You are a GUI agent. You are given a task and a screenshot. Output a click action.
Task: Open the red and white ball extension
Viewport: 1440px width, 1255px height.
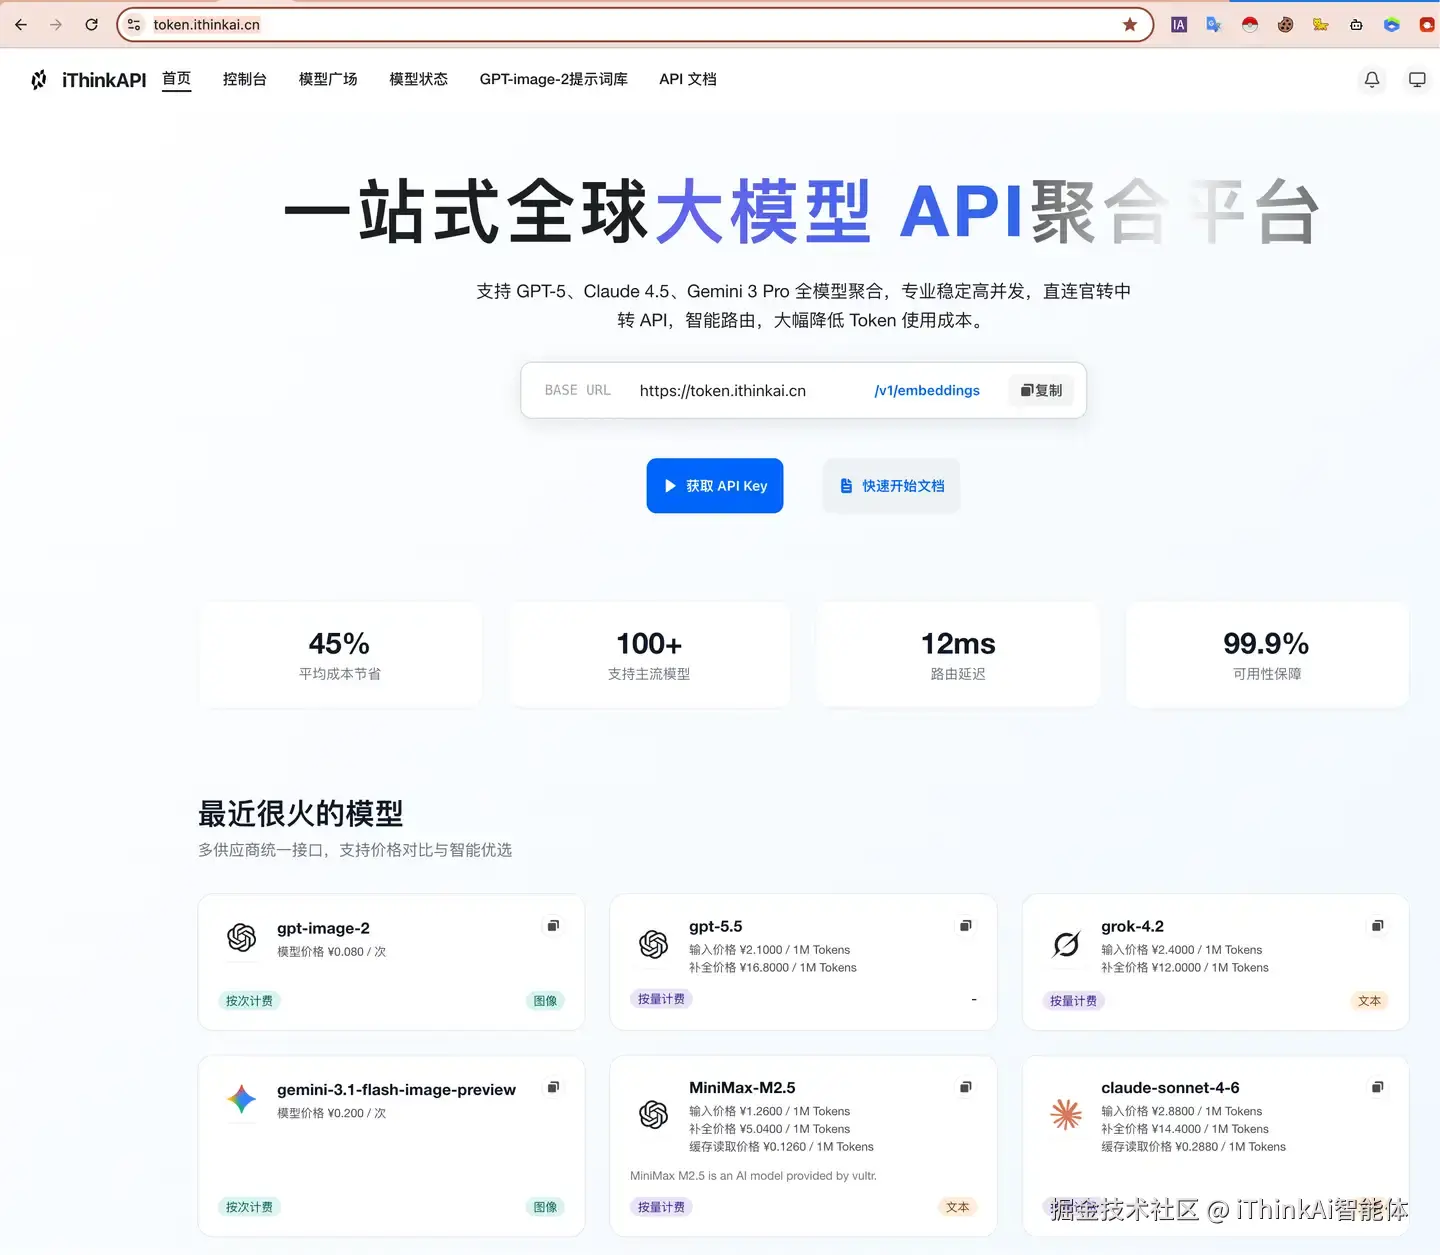point(1250,25)
